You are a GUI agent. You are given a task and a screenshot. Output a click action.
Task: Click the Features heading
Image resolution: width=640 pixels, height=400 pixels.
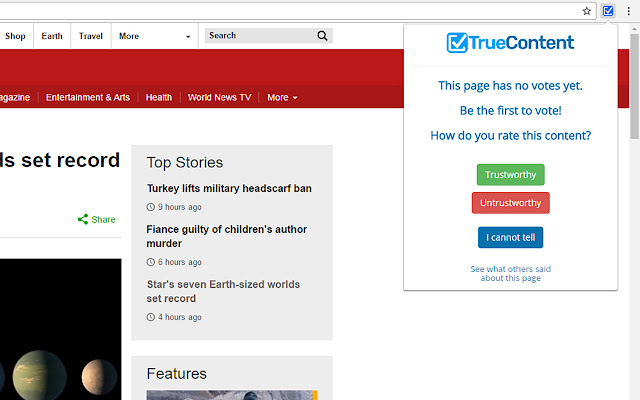tap(177, 374)
